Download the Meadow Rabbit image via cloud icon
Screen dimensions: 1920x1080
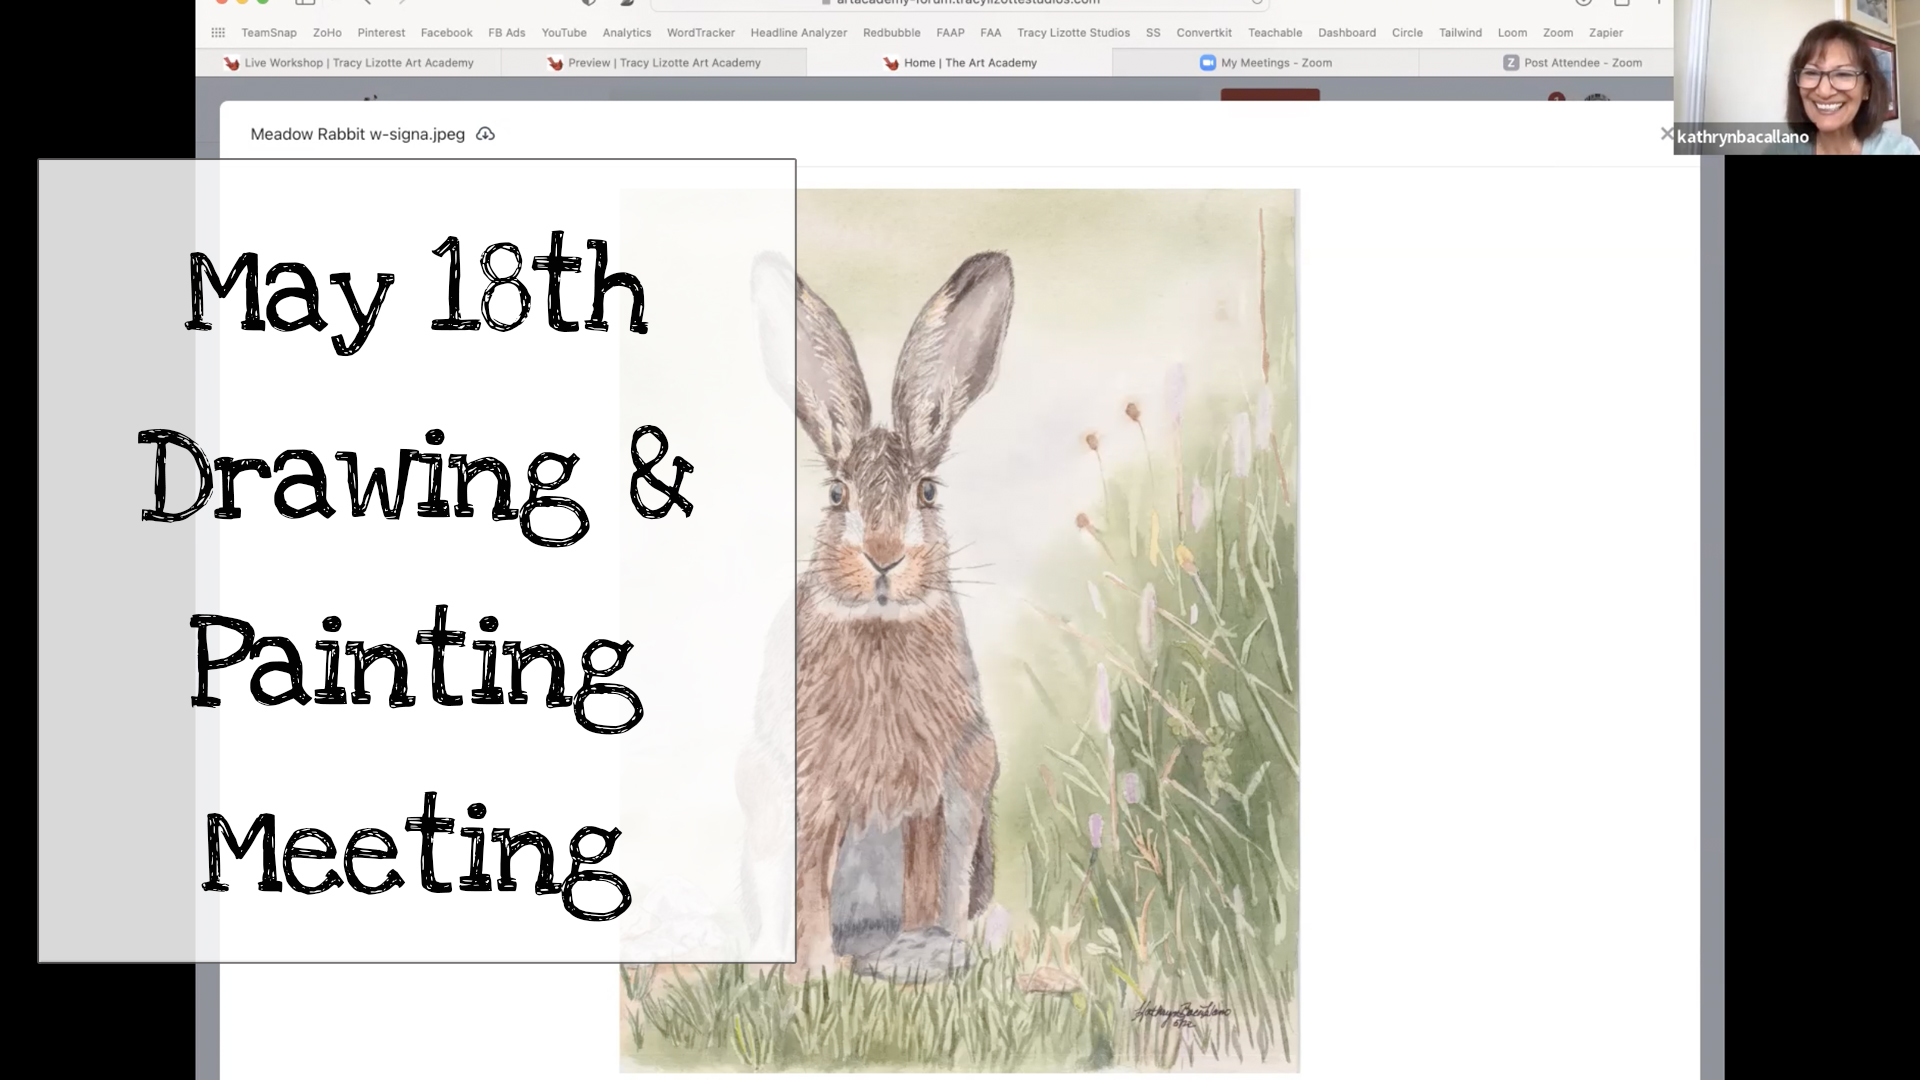click(485, 134)
